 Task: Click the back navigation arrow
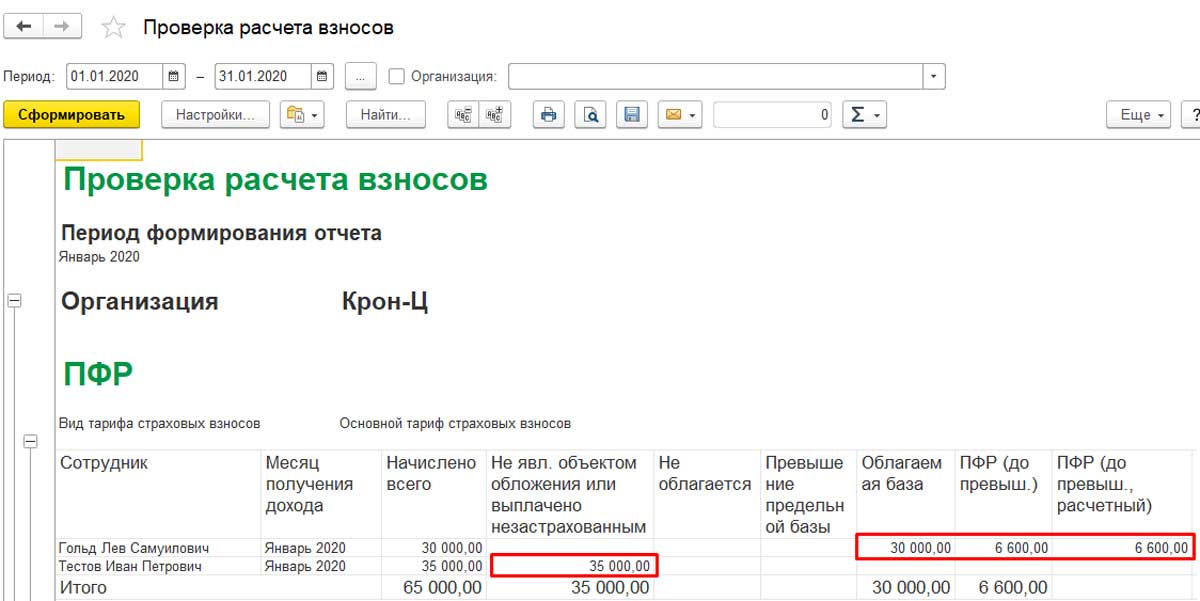click(x=24, y=27)
